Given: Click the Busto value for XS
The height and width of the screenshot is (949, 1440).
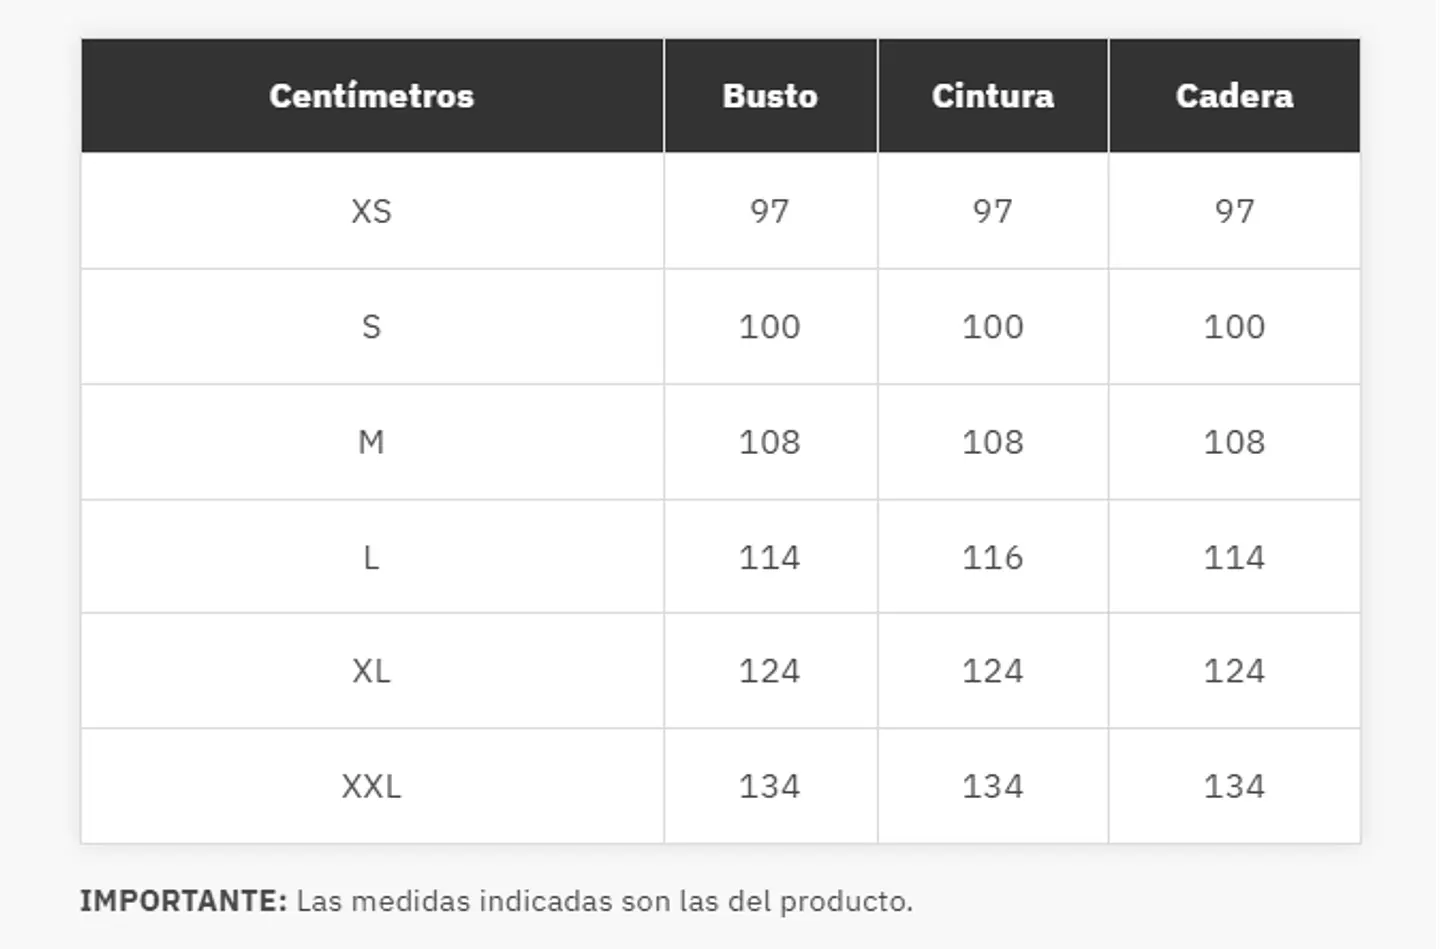Looking at the screenshot, I should click(x=770, y=211).
